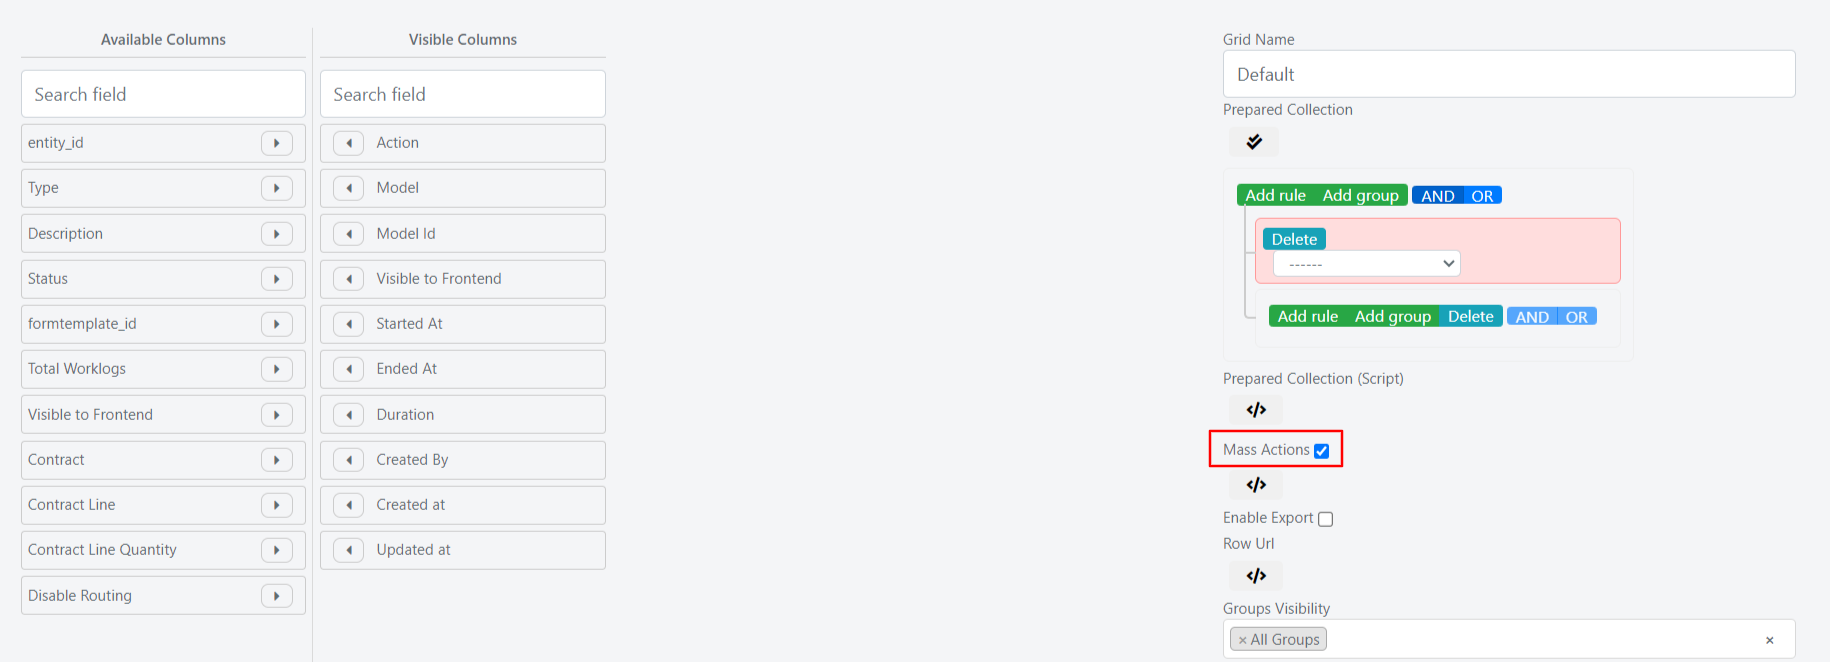Viewport: 1830px width, 662px height.
Task: Click the right arrow icon next to Status
Action: pyautogui.click(x=276, y=279)
